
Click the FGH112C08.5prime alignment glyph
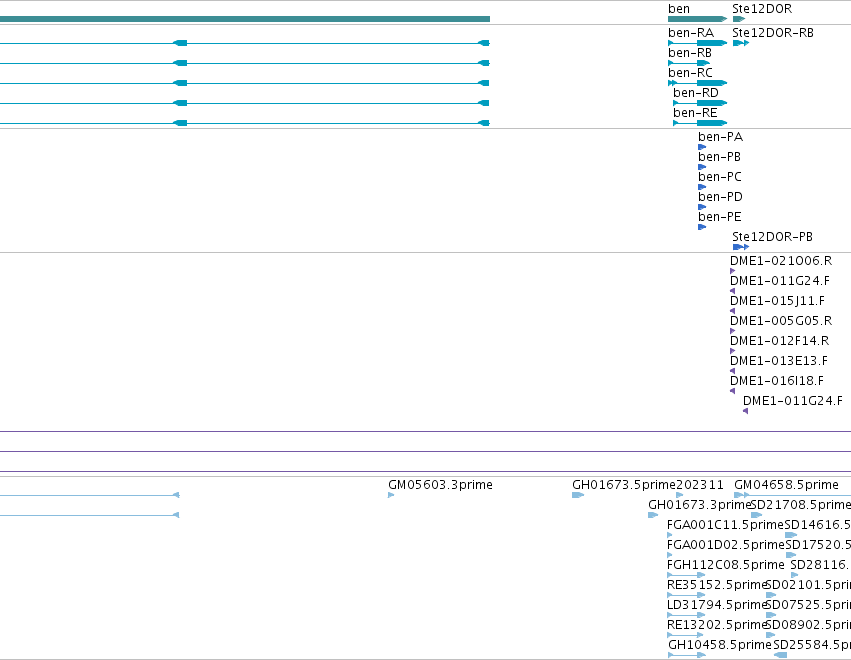pos(686,575)
